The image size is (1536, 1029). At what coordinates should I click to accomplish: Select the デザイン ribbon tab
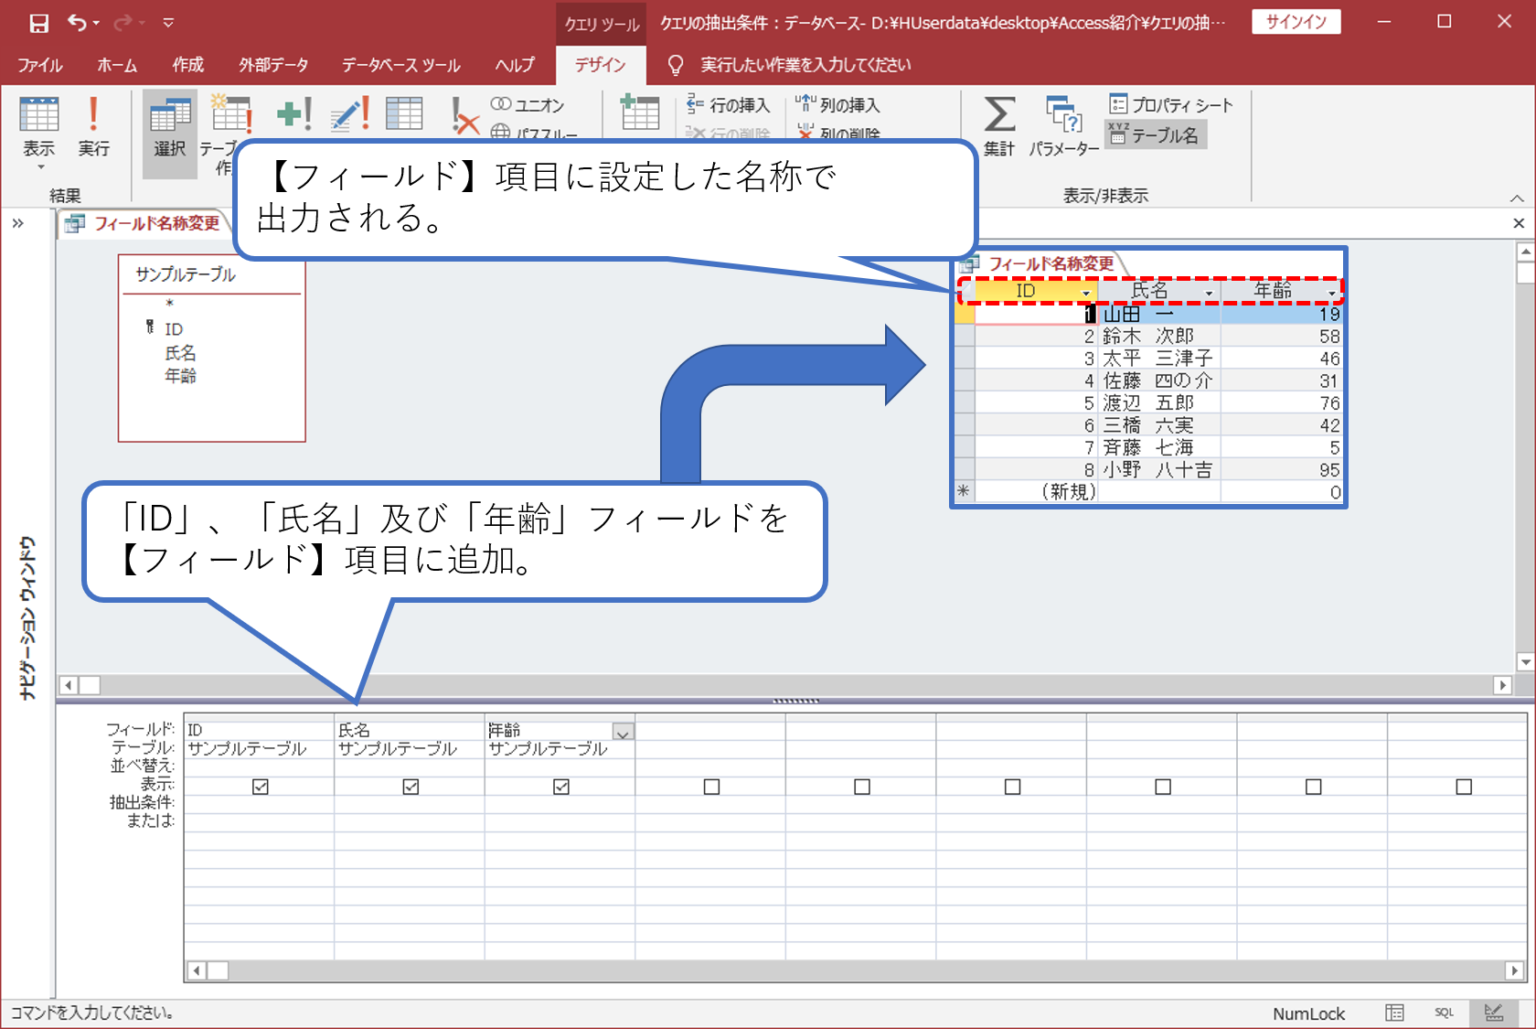click(x=600, y=65)
